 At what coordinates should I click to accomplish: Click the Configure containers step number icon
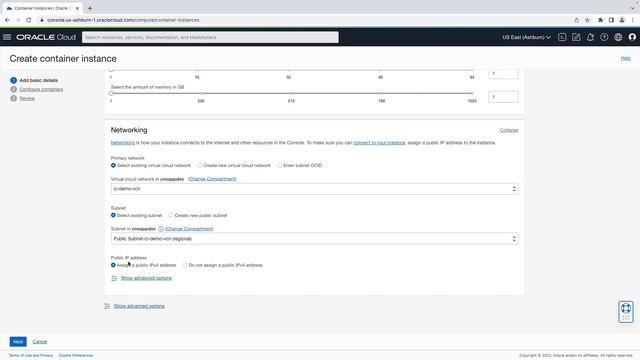pyautogui.click(x=13, y=89)
